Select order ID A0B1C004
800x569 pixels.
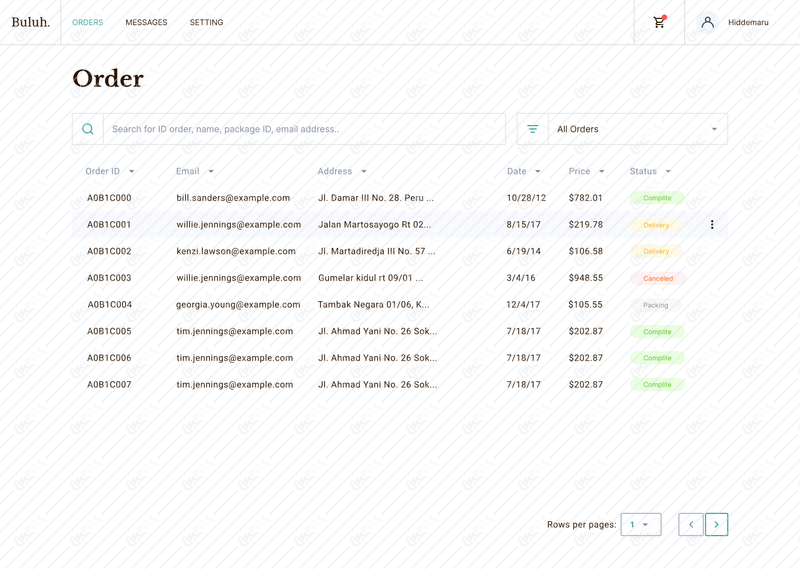pos(109,305)
